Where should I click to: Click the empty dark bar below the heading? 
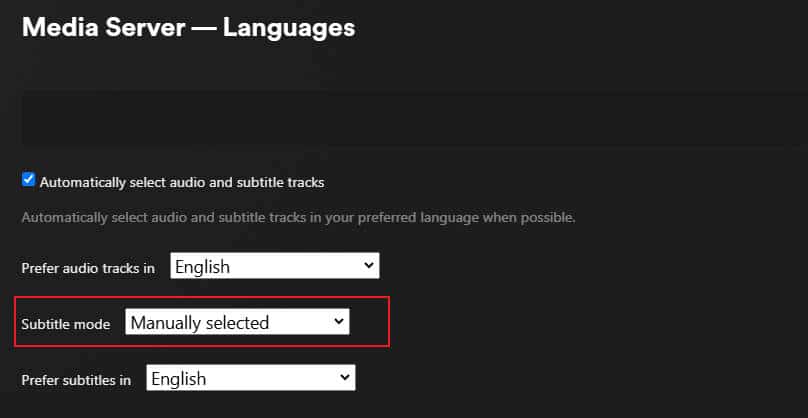(x=400, y=118)
